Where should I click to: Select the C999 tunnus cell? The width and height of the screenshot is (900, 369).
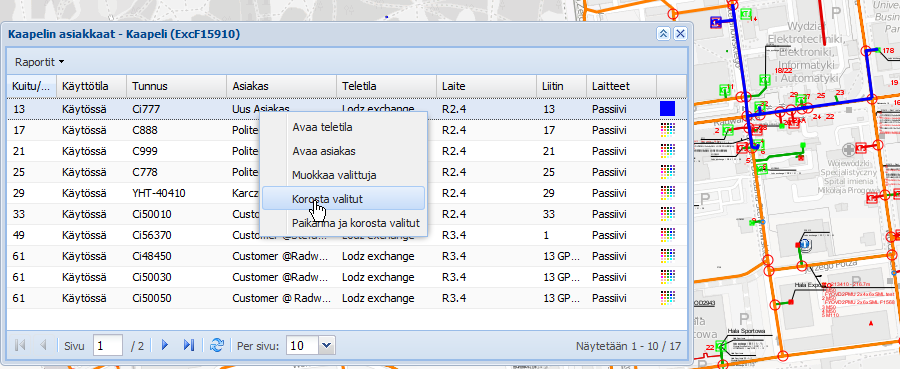[x=176, y=151]
